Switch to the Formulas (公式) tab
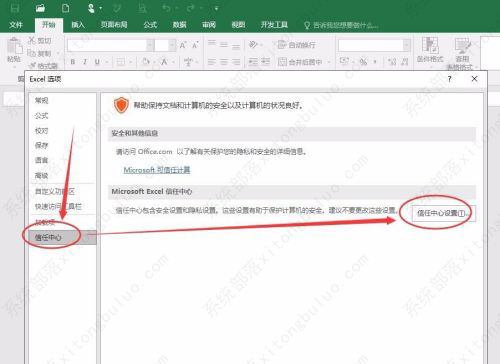The width and height of the screenshot is (500, 364). click(x=150, y=25)
